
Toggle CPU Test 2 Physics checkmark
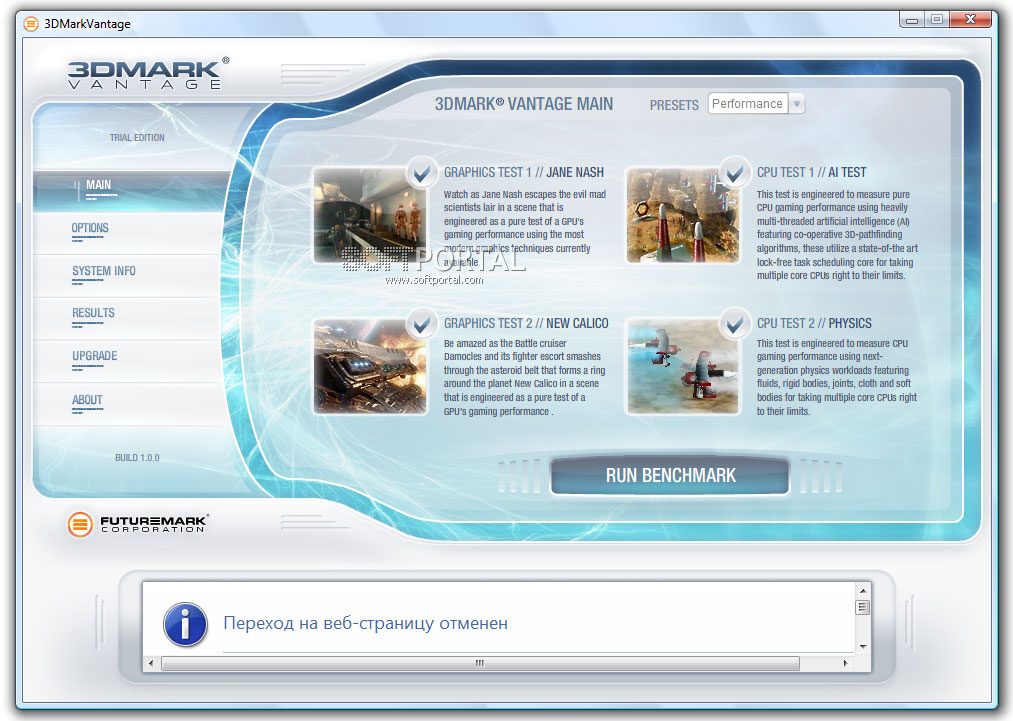[735, 324]
